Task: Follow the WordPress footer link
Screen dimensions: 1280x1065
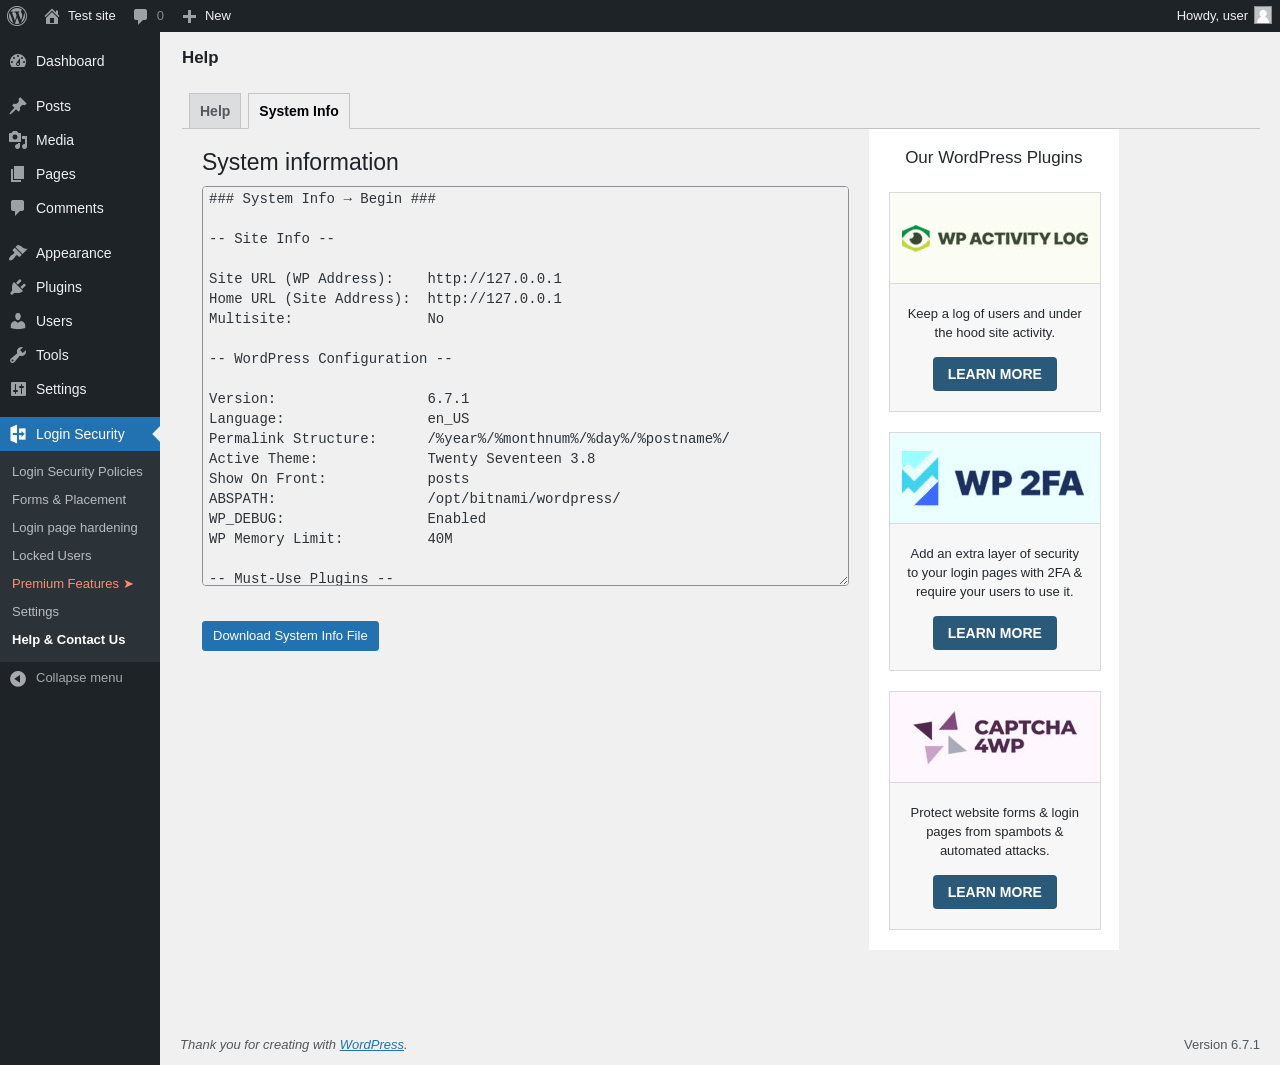Action: [x=372, y=1044]
